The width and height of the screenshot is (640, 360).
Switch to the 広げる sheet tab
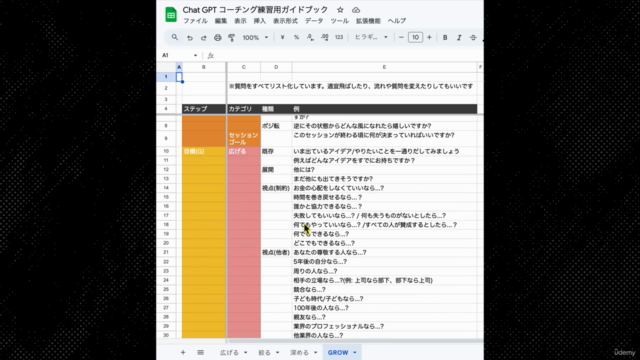(x=229, y=352)
